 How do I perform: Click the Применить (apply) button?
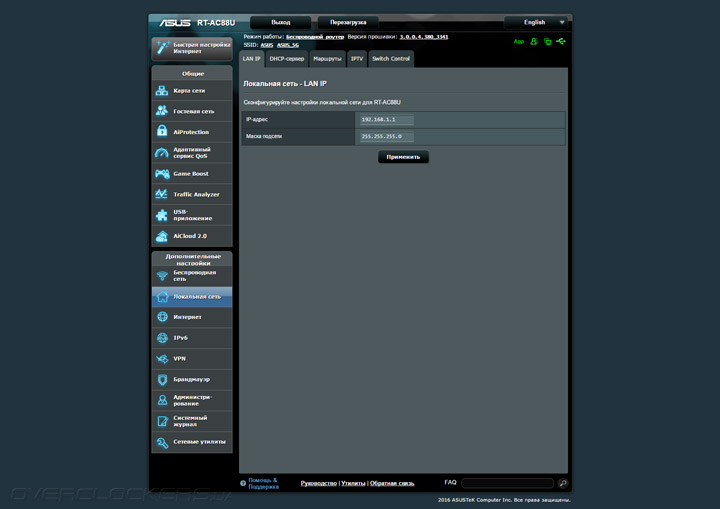pyautogui.click(x=403, y=157)
